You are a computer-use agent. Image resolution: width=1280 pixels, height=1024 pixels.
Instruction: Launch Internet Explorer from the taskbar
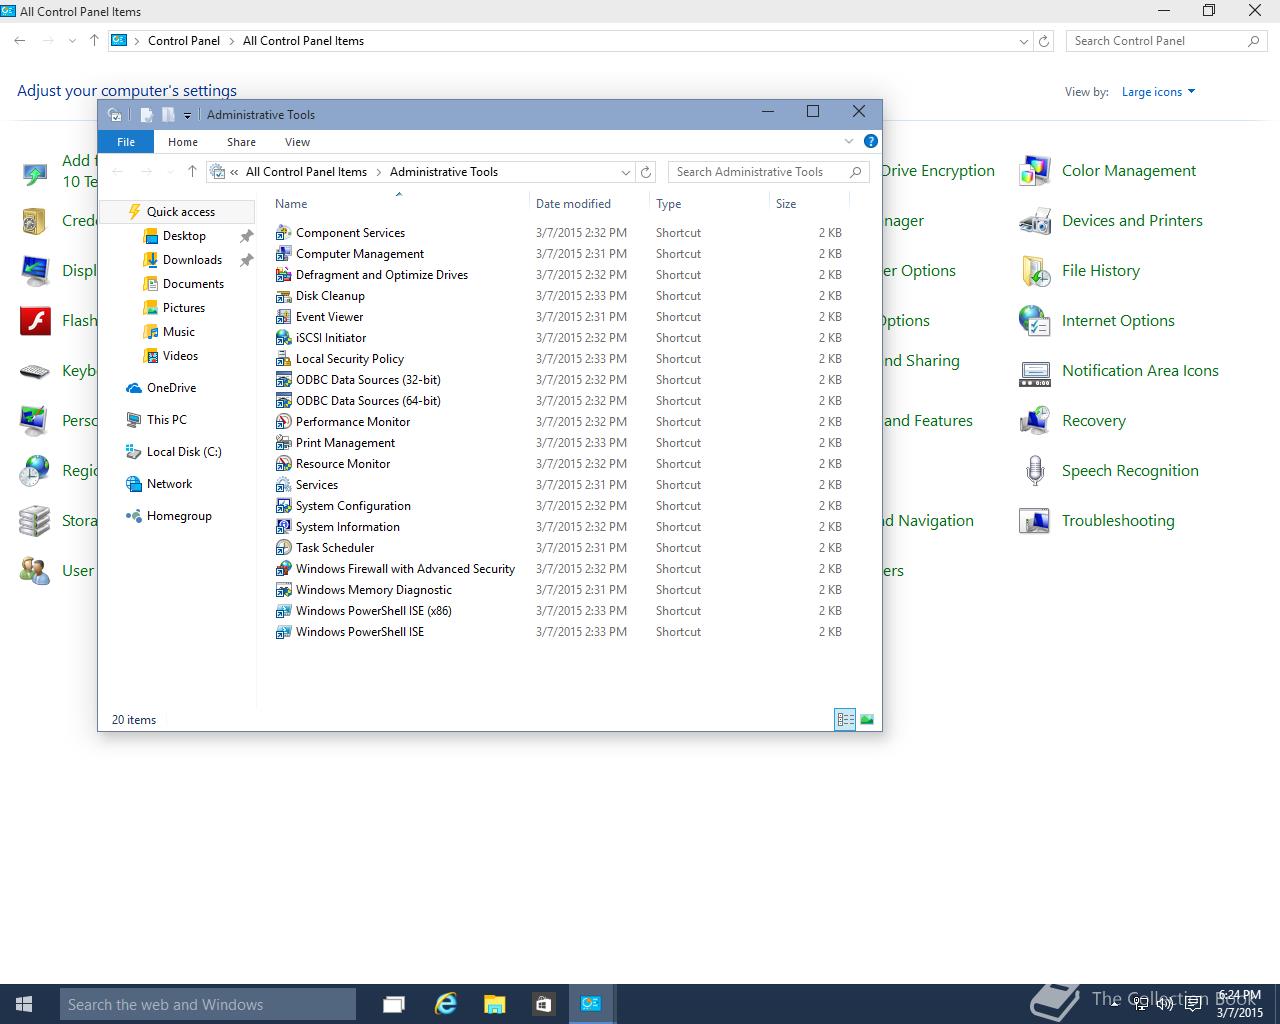tap(445, 1004)
